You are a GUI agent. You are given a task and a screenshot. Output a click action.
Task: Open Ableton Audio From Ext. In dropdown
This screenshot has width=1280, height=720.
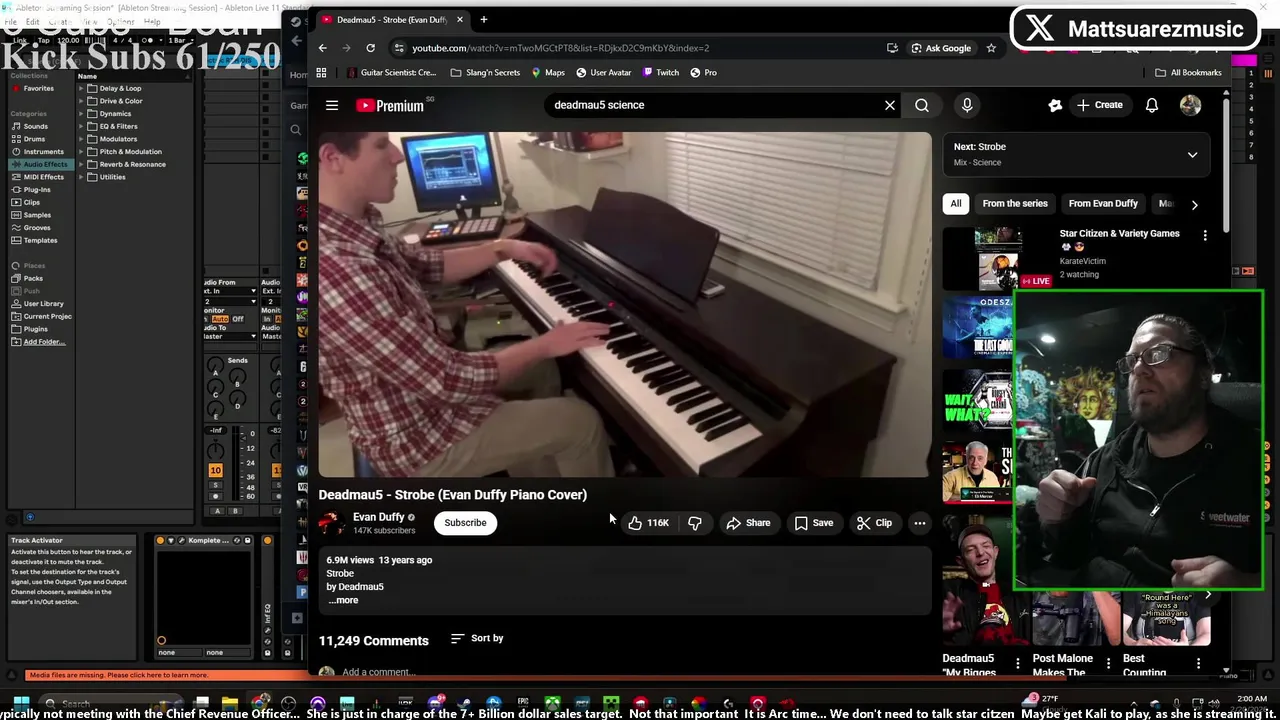coord(230,292)
